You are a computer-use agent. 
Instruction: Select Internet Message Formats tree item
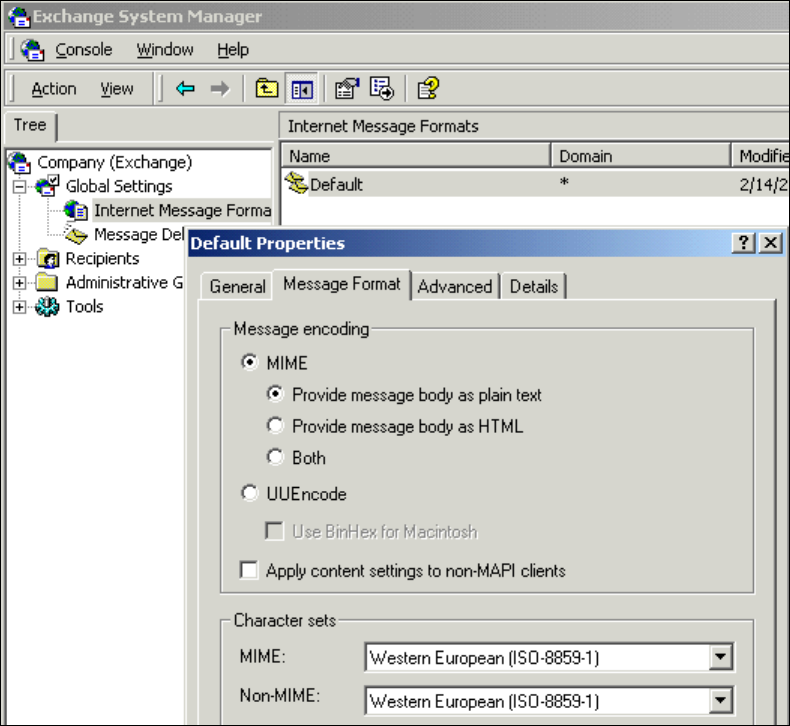[182, 211]
